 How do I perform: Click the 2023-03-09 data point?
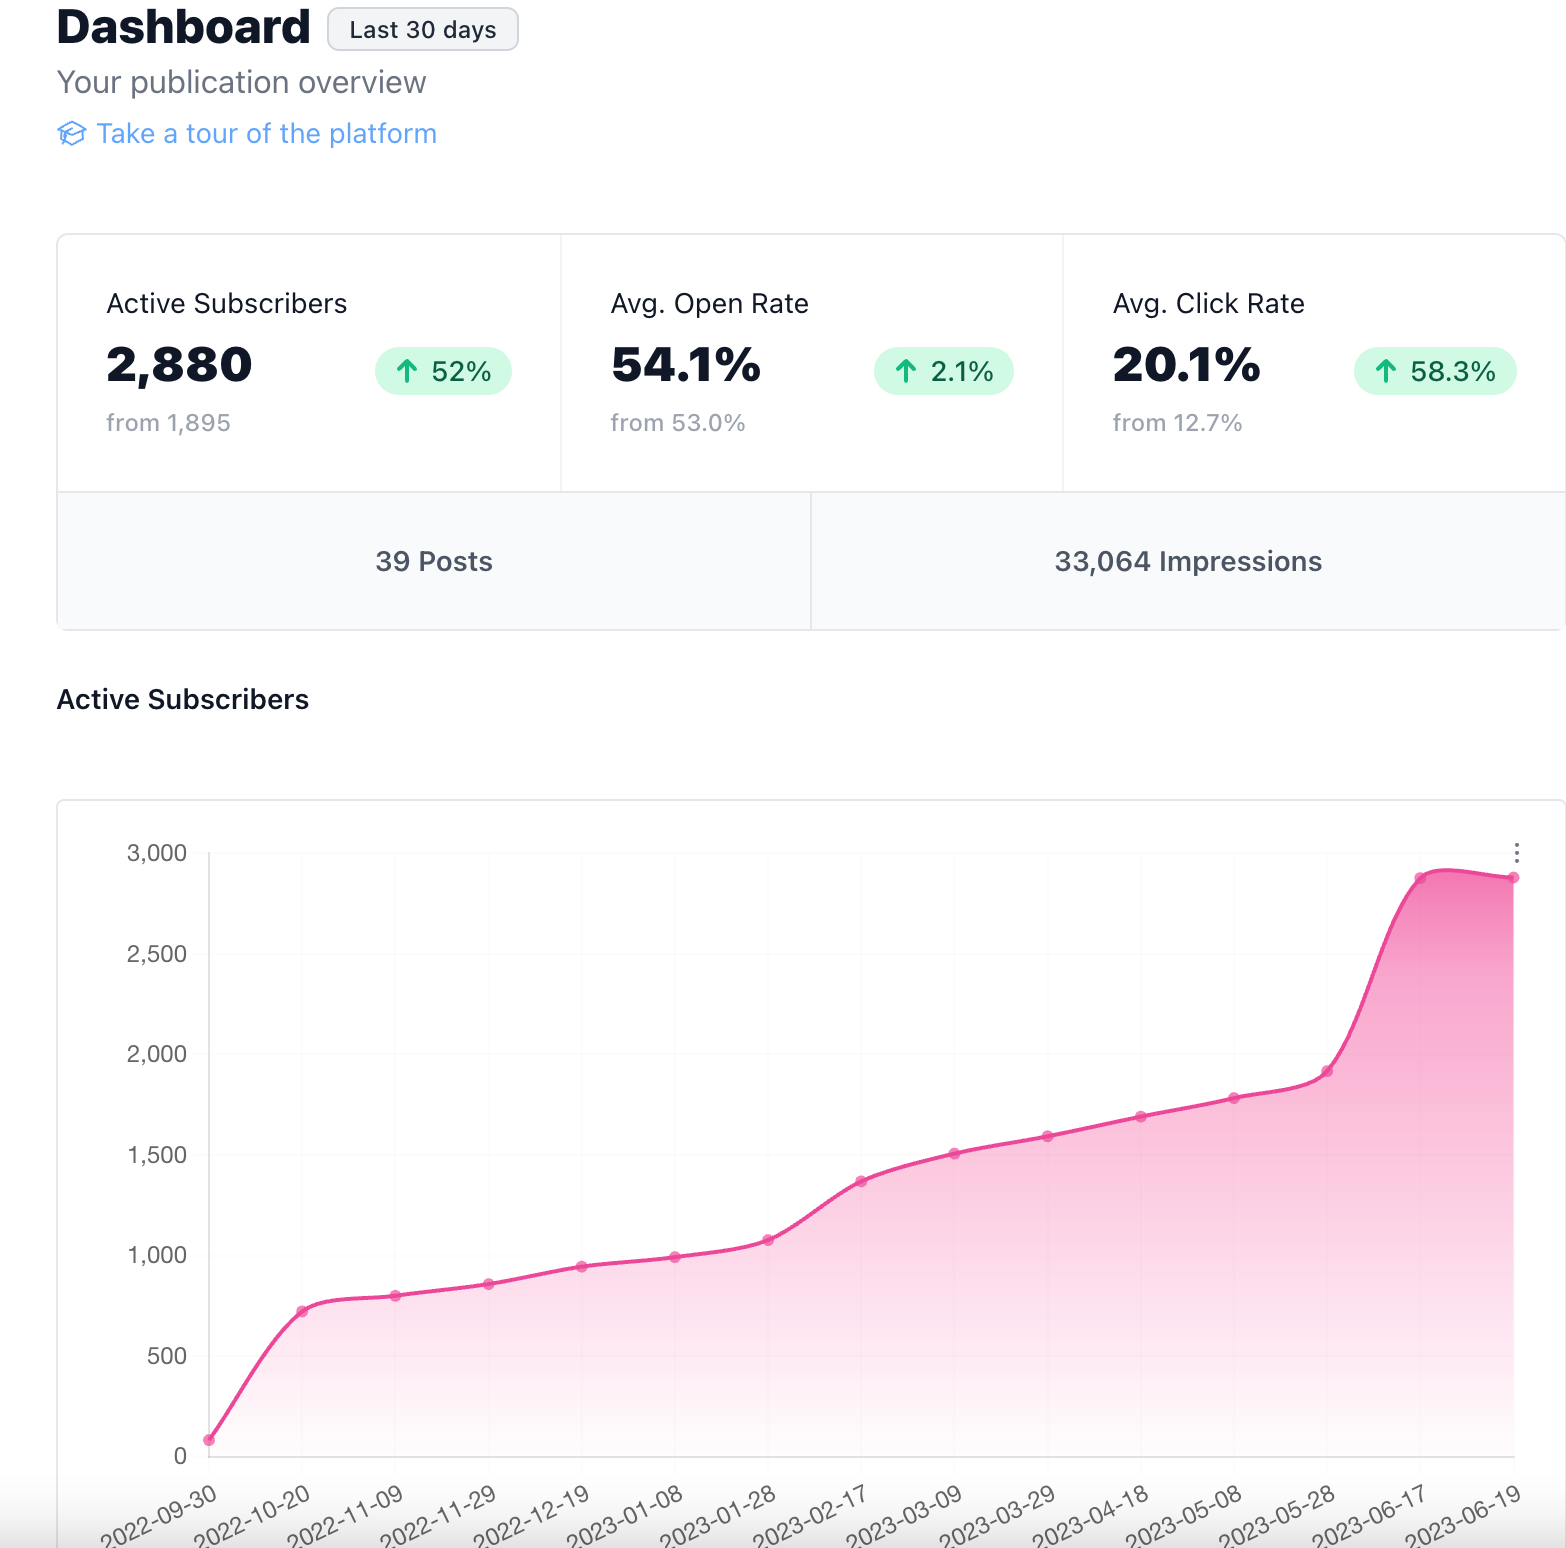[954, 1153]
